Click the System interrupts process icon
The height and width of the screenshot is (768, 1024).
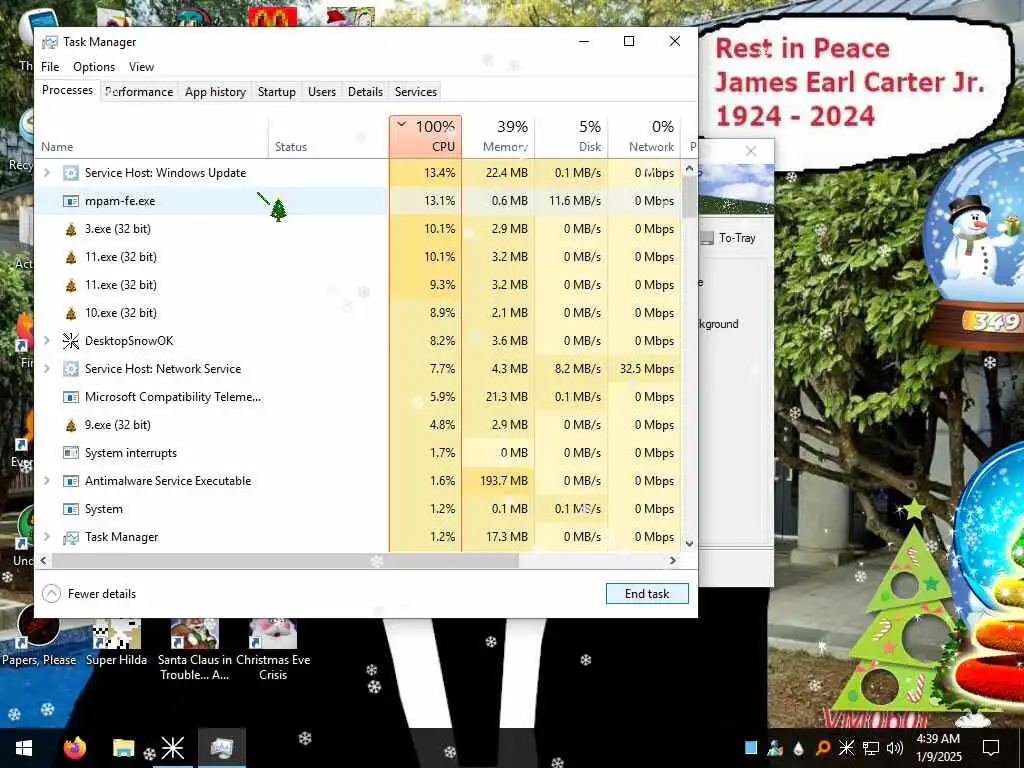coord(71,453)
